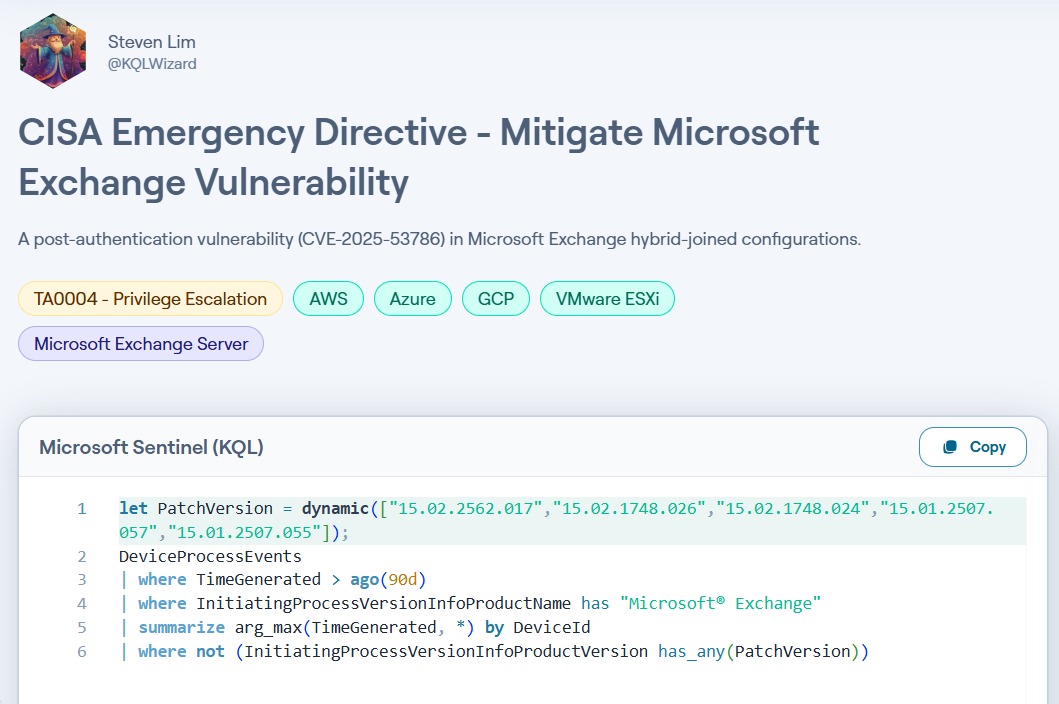Viewport: 1059px width, 704px height.
Task: Click the "15.02.1748.026" version string
Action: [629, 508]
